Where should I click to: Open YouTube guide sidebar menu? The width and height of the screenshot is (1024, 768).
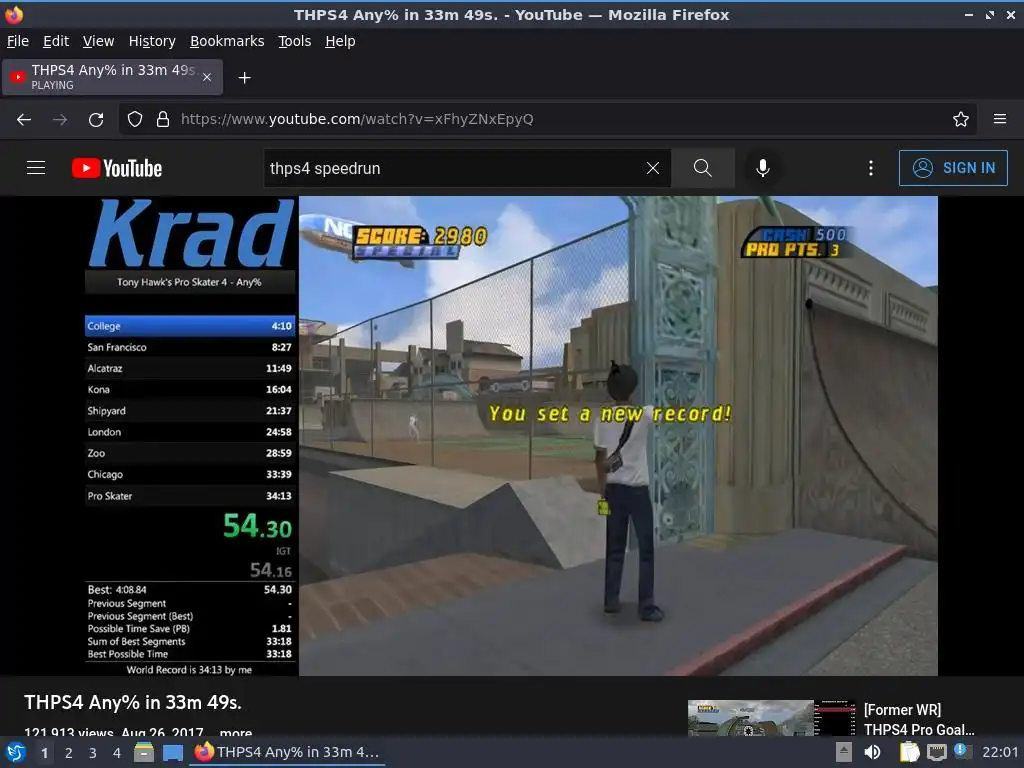[x=36, y=168]
